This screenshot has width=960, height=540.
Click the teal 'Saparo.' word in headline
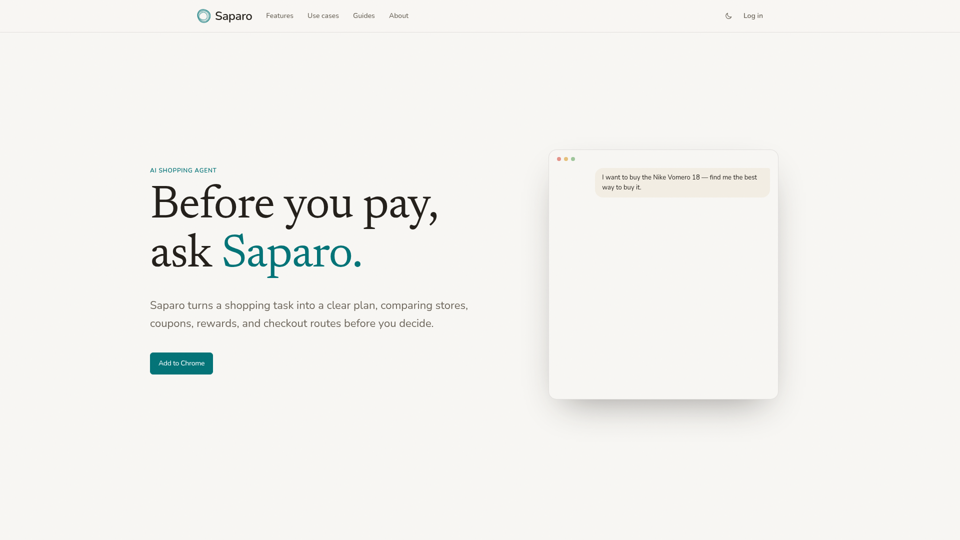(292, 253)
